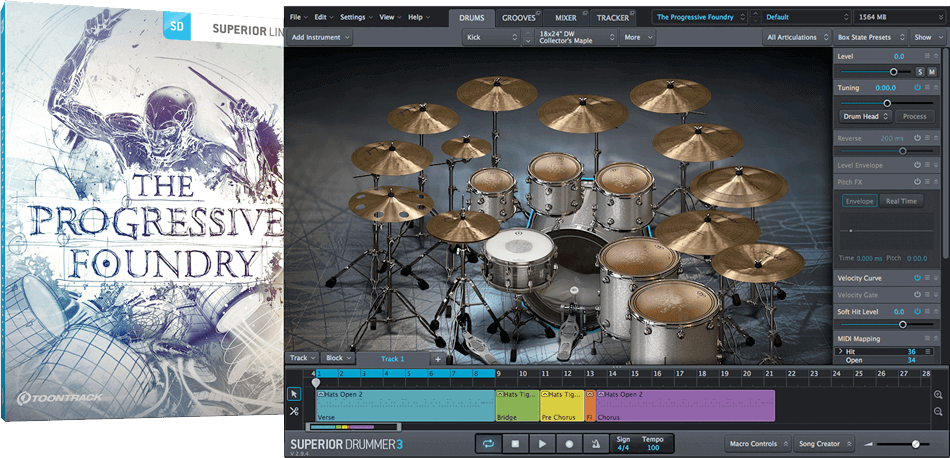Select the arrow pointer tool in the timeline
Viewport: 950px width, 458px height.
point(294,395)
